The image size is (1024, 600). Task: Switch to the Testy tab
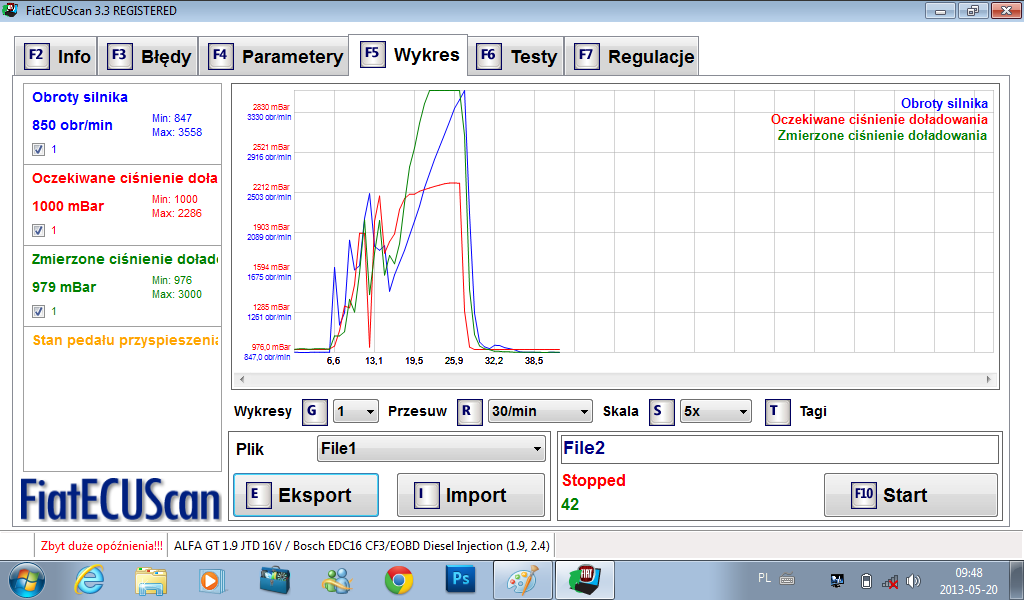coord(516,56)
